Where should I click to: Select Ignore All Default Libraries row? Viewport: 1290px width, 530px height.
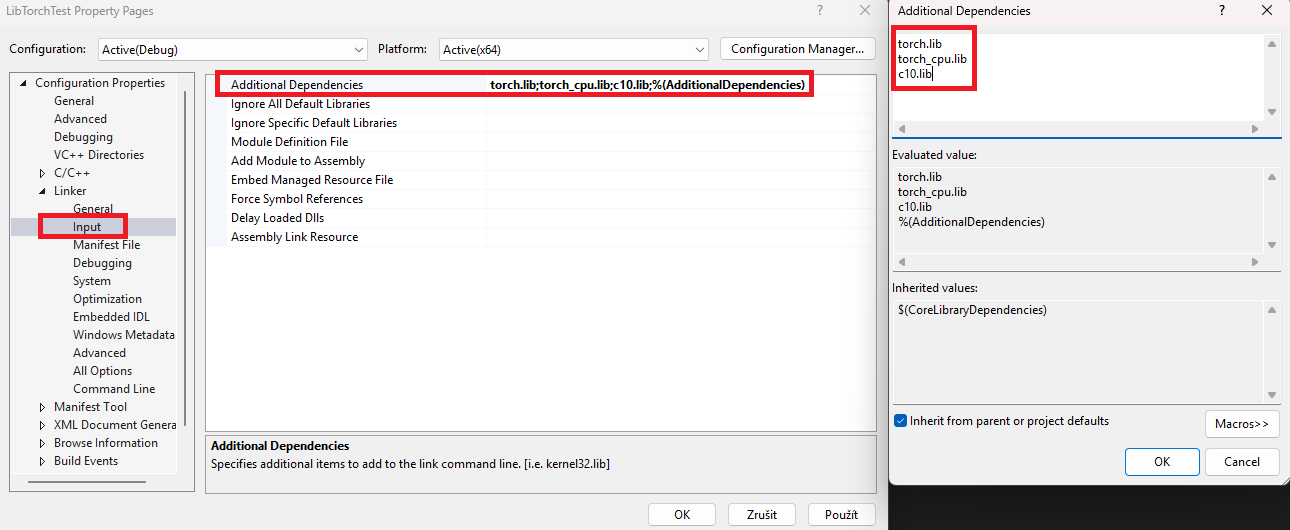coord(541,104)
